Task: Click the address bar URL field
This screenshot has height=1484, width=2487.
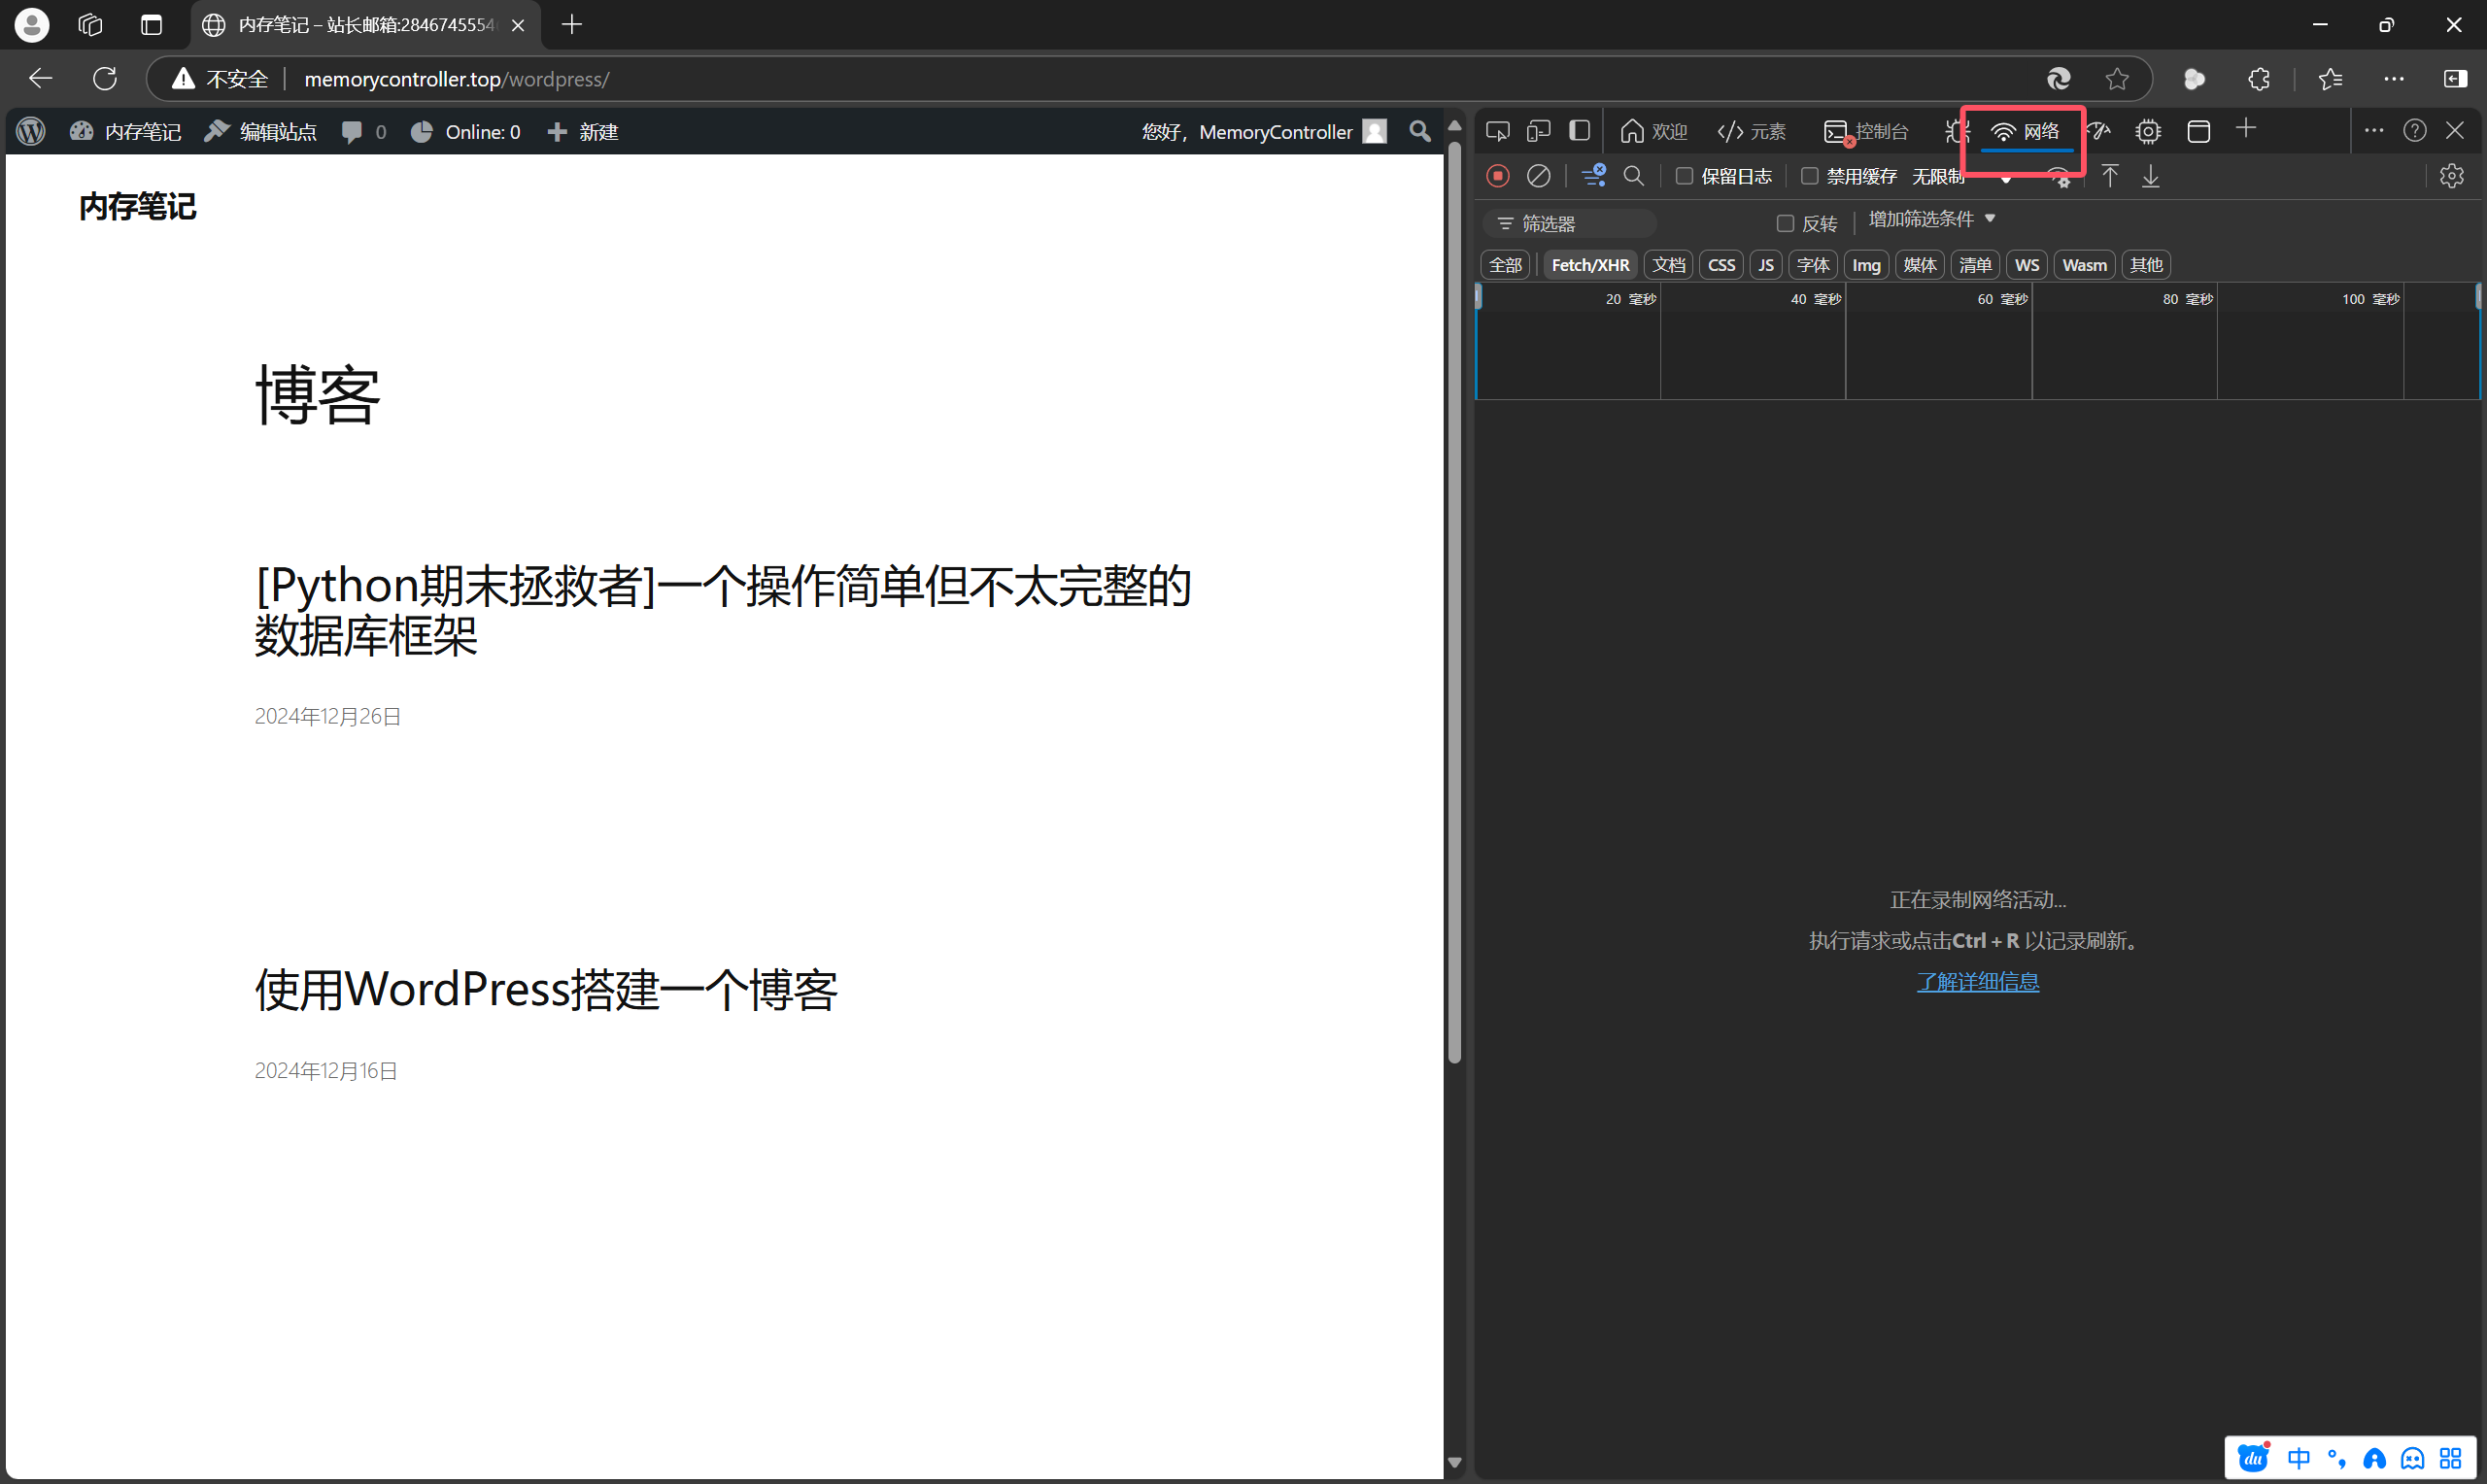Action: [x=1150, y=79]
